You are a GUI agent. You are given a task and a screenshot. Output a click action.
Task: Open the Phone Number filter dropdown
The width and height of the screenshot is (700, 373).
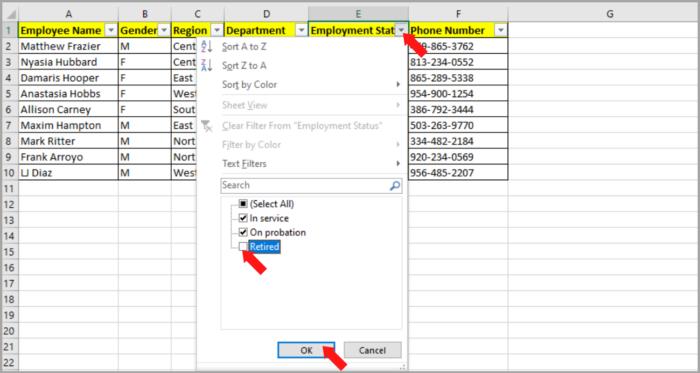tap(501, 31)
